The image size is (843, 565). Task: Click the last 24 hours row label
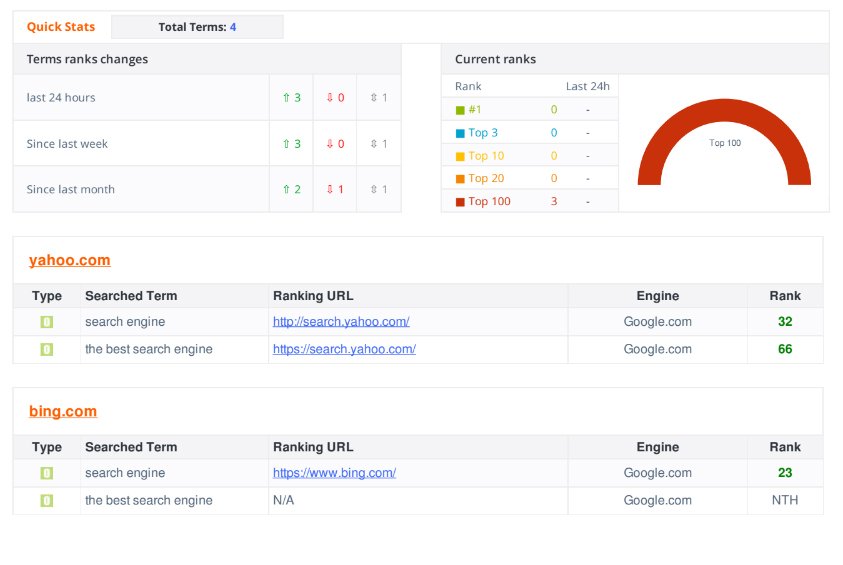(61, 97)
